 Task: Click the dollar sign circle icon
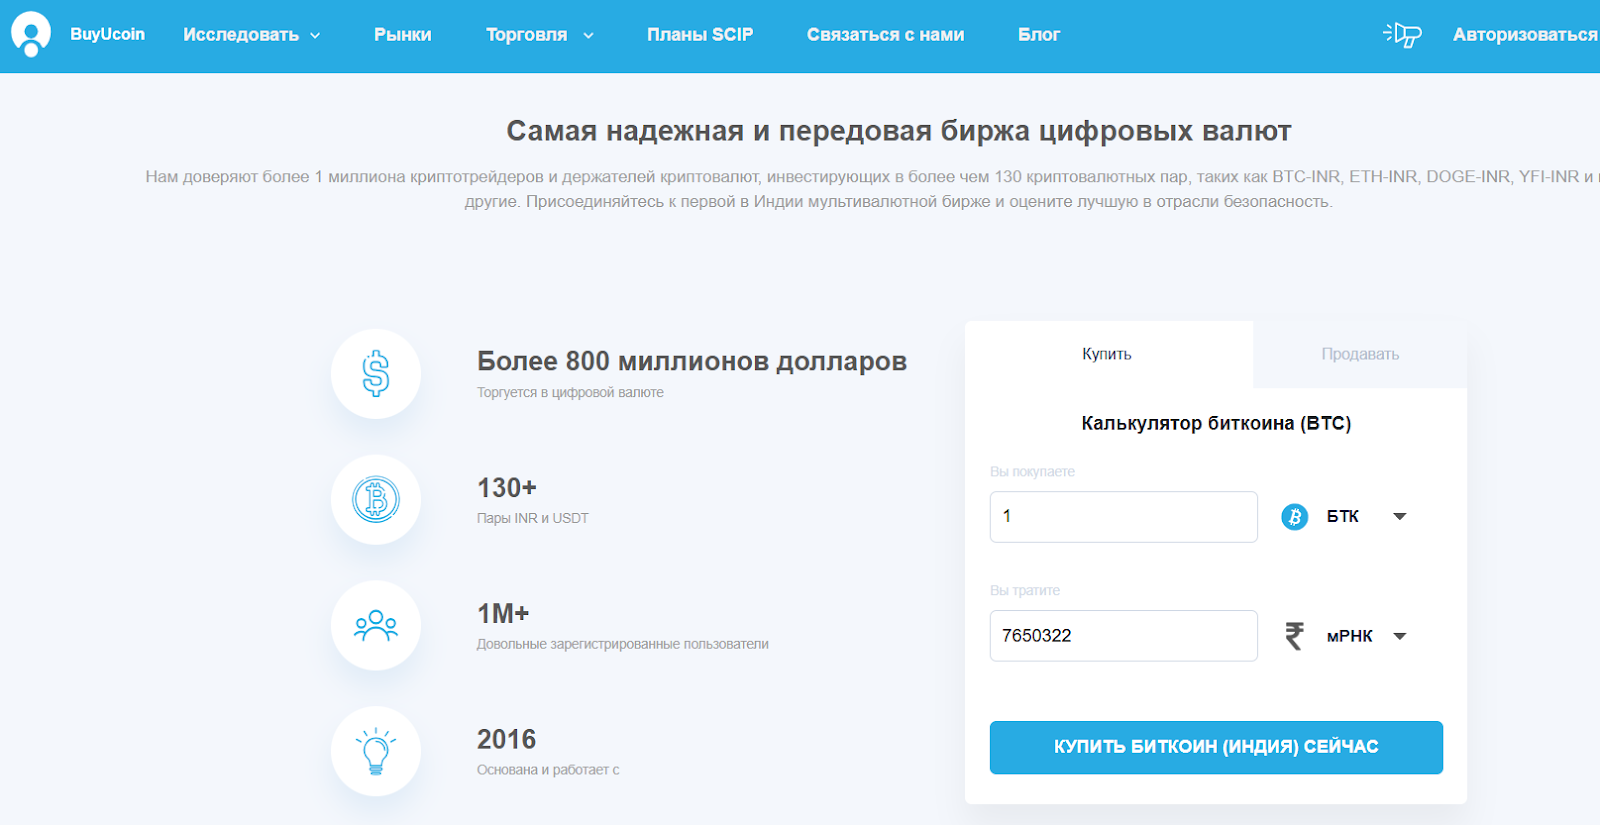tap(376, 374)
